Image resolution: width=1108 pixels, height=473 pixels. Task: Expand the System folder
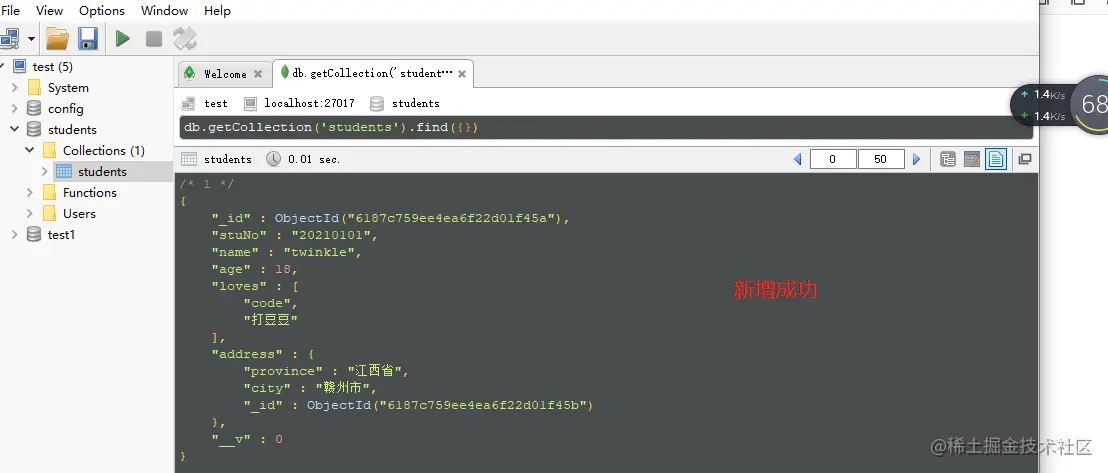click(x=15, y=88)
